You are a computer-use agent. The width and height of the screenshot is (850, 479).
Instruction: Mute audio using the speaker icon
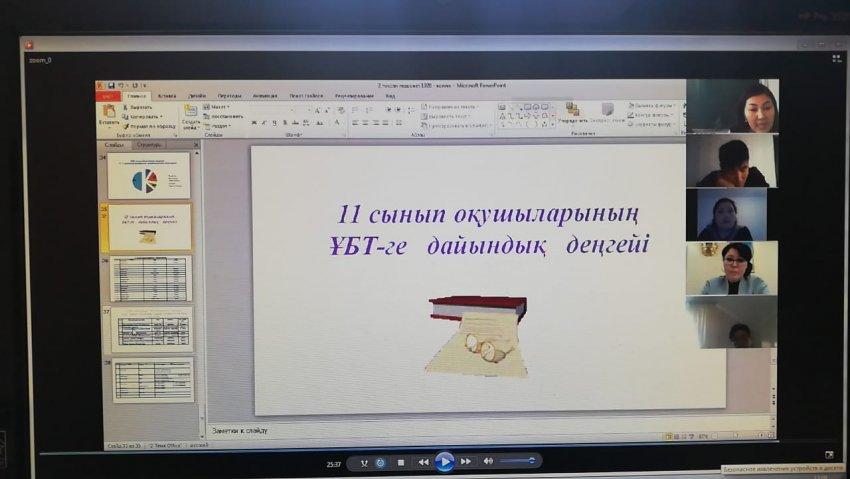tap(488, 461)
